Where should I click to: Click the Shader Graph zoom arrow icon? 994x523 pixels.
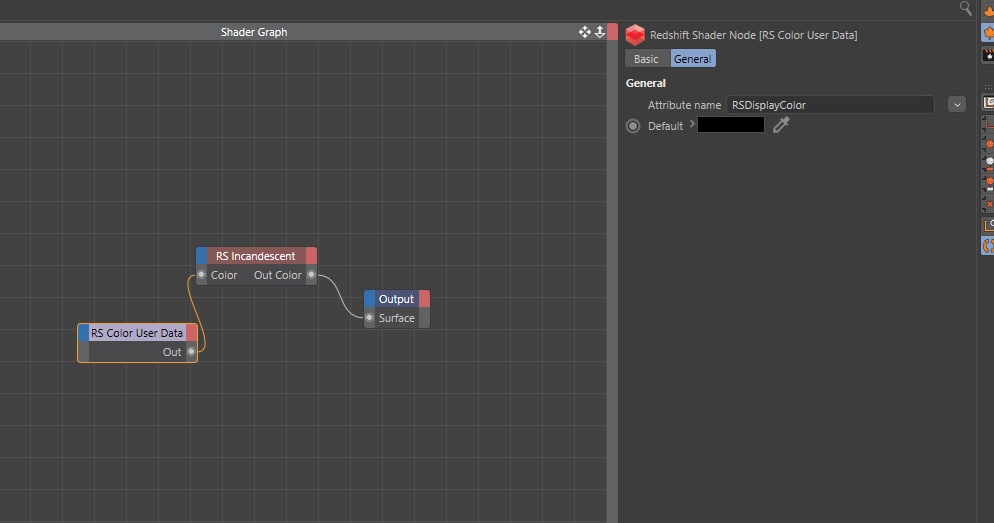[x=600, y=32]
